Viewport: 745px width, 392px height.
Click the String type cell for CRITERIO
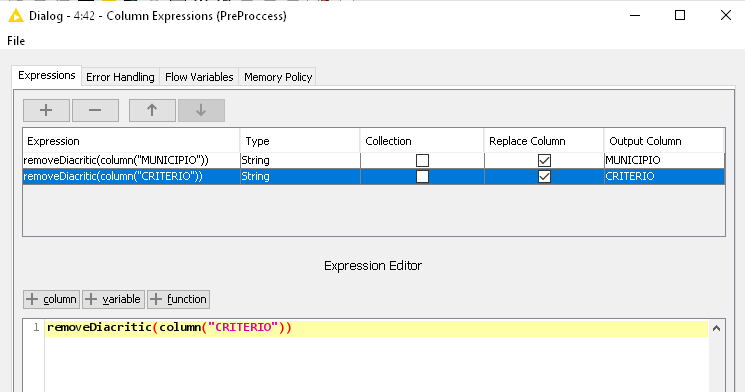coord(300,177)
